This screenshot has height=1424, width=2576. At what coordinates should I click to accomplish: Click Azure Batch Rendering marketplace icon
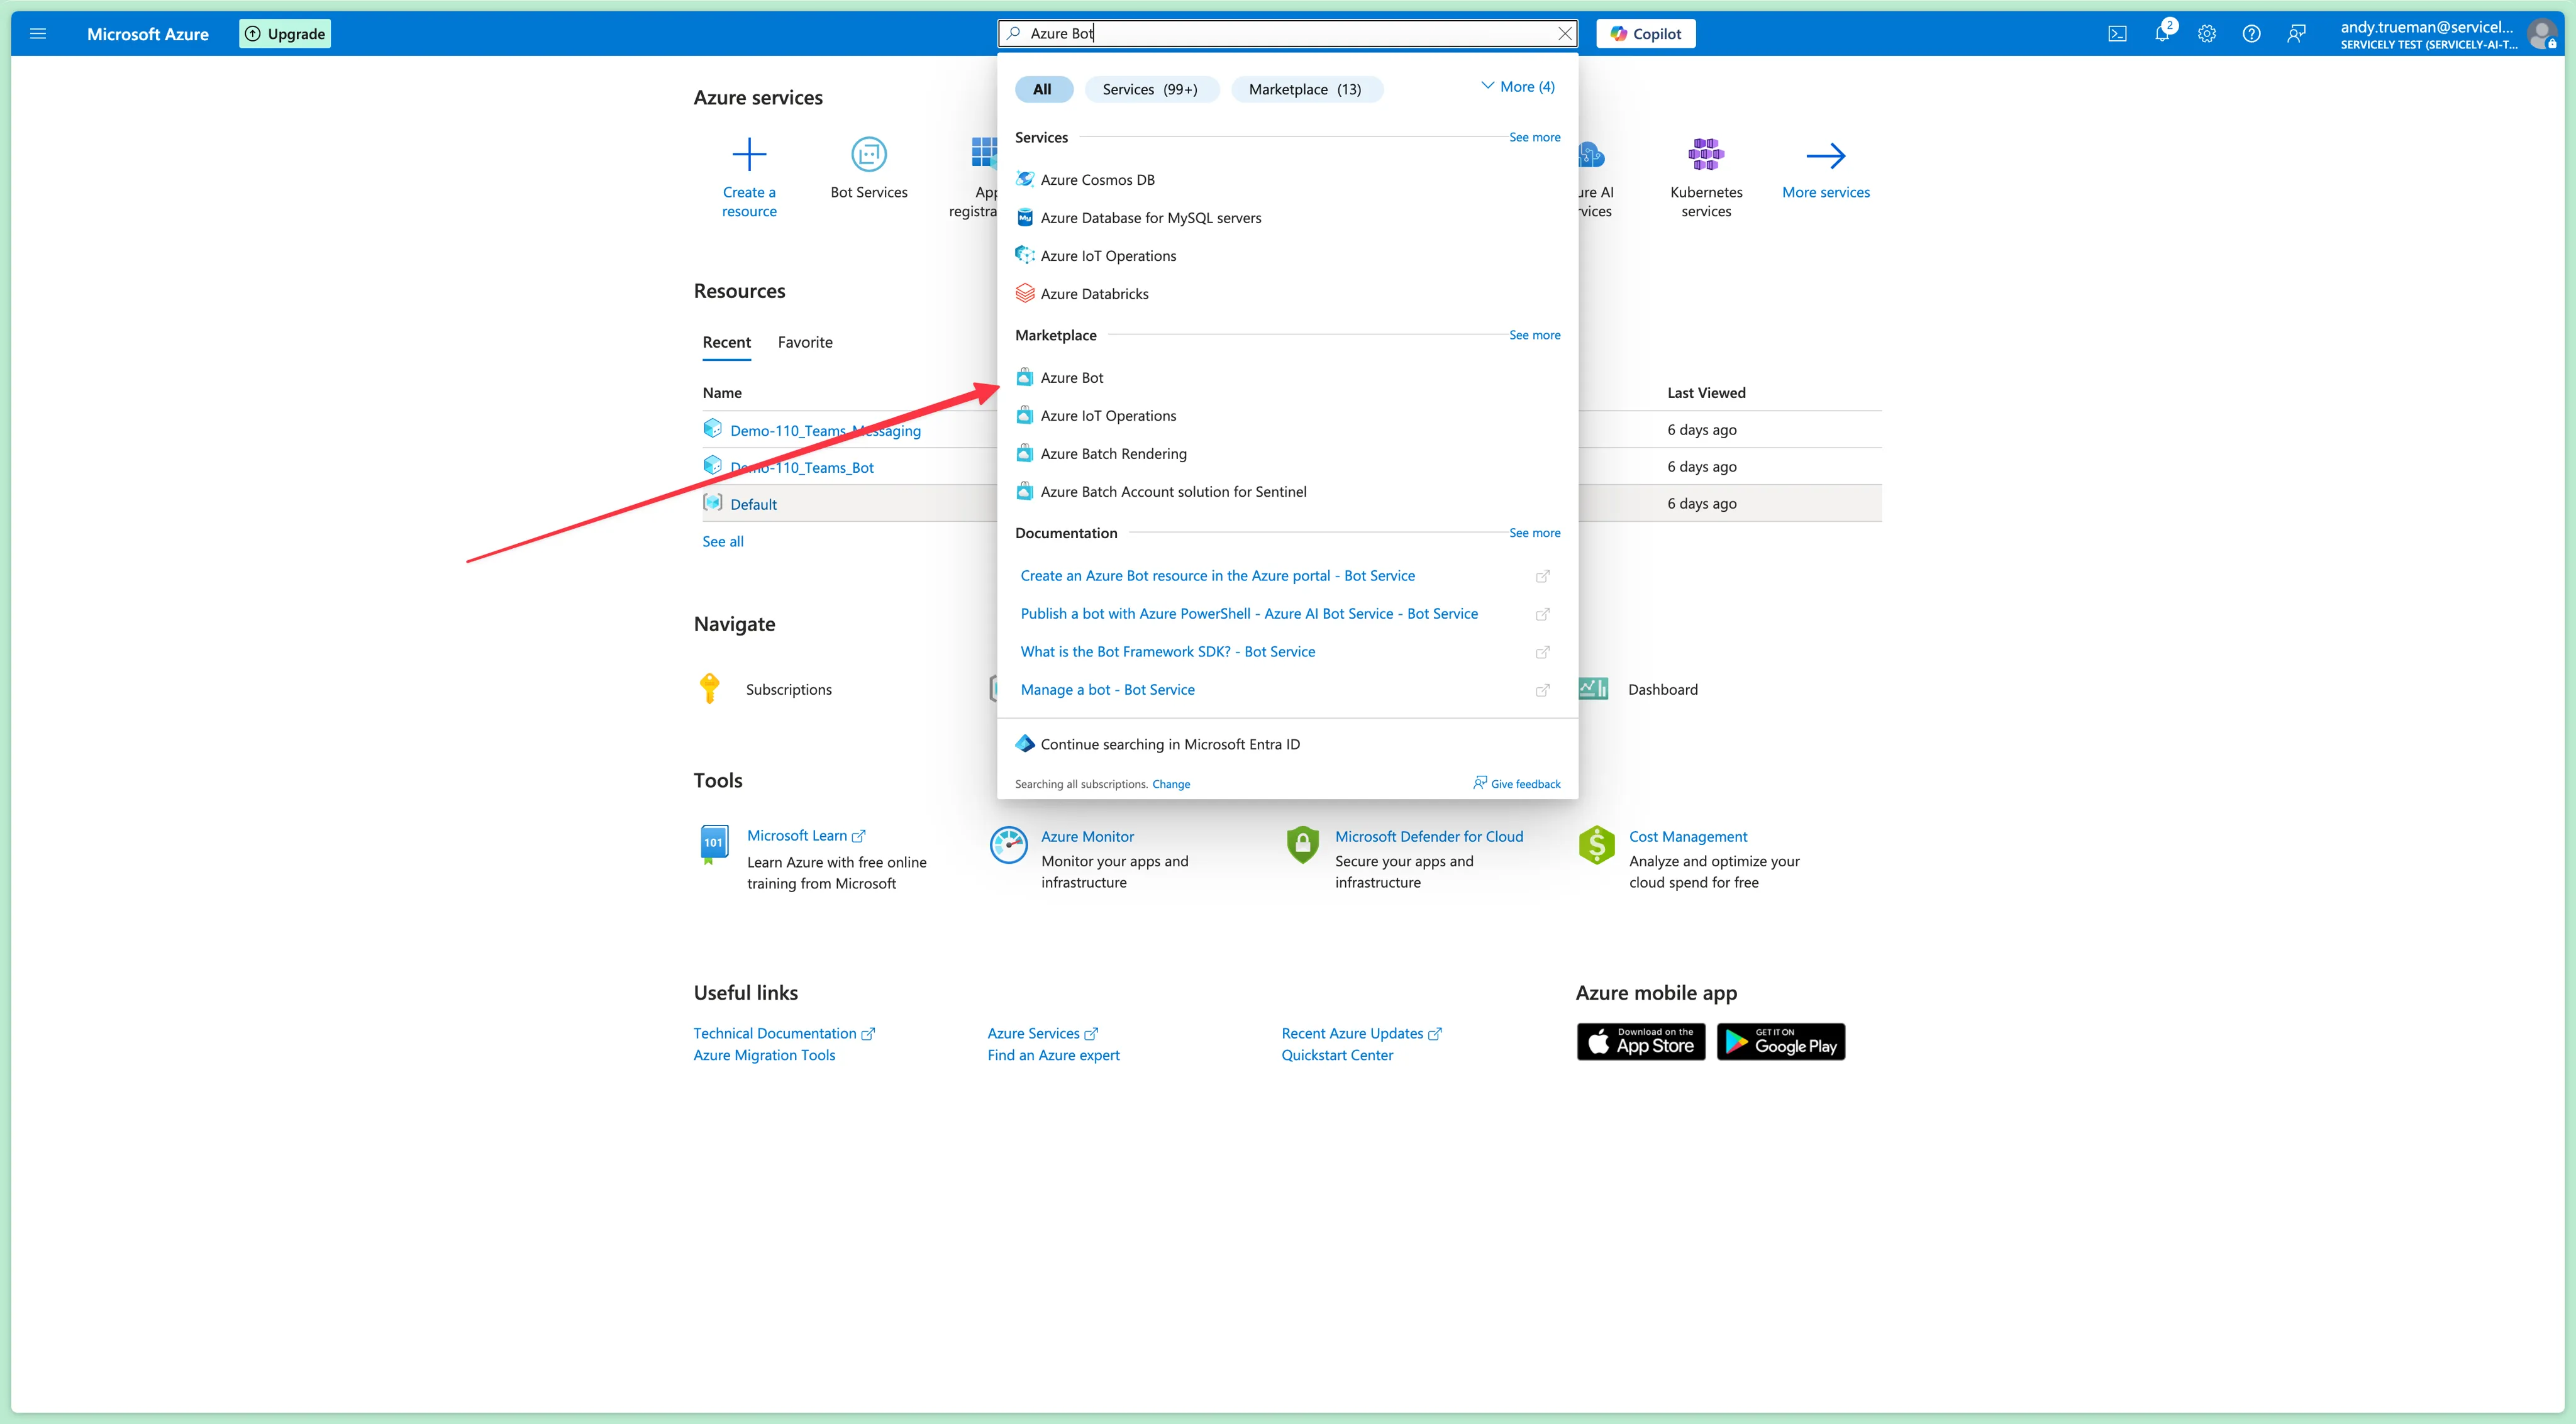click(1025, 454)
